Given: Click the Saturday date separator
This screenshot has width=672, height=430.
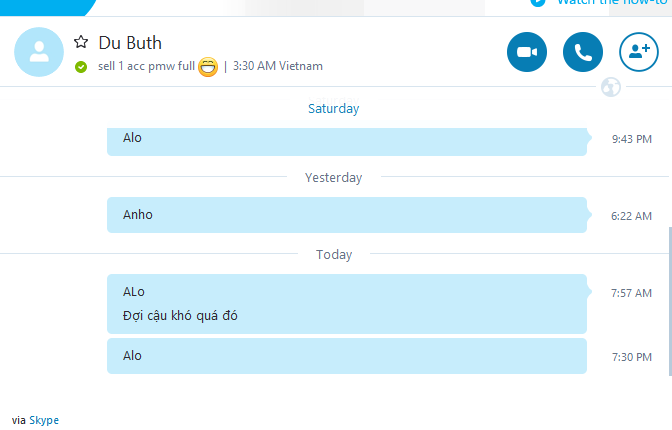Looking at the screenshot, I should [333, 108].
